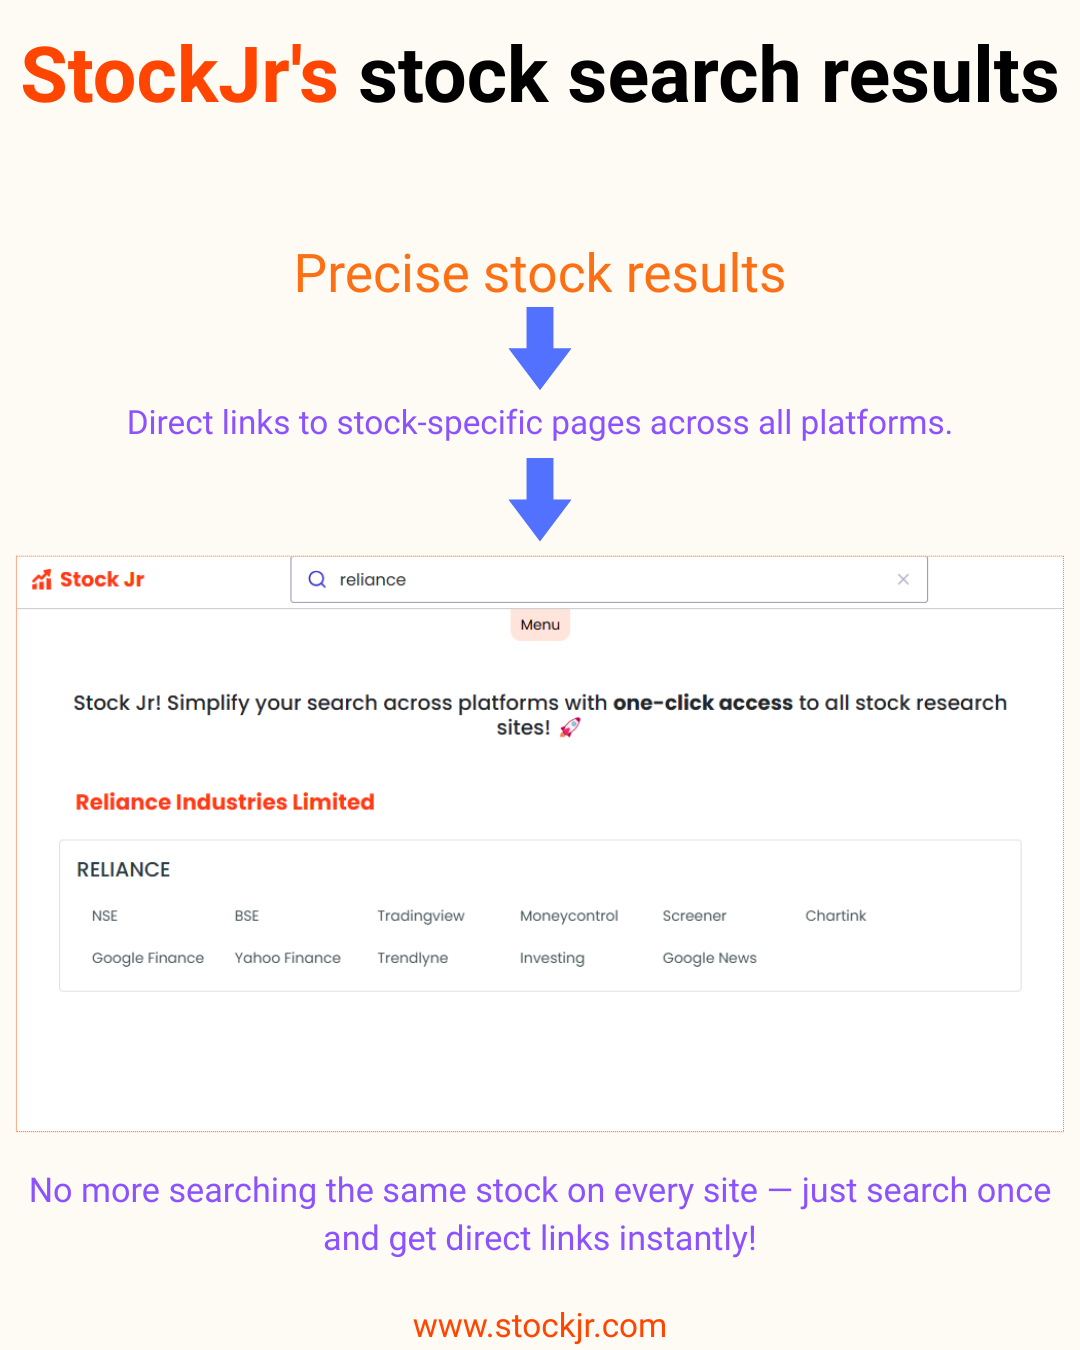The image size is (1080, 1350).
Task: Open the NSE link for Reliance
Action: click(105, 916)
